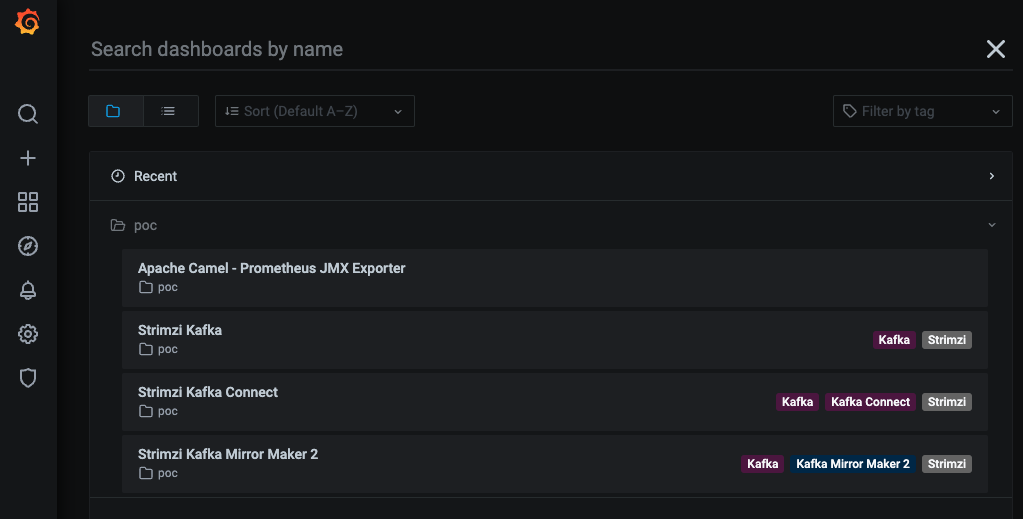
Task: Open the Sort (Default A–Z) dropdown
Action: pyautogui.click(x=314, y=111)
